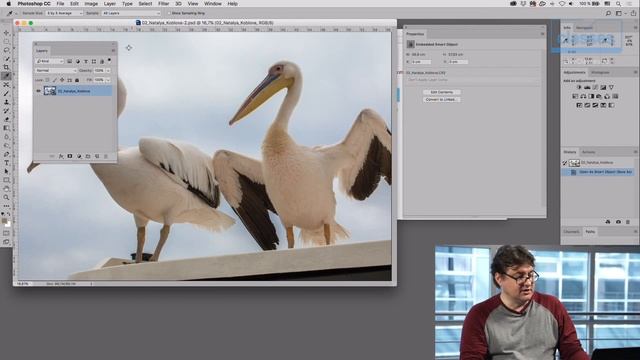The width and height of the screenshot is (640, 360).
Task: Toggle lock position in Layers panel
Action: (62, 80)
